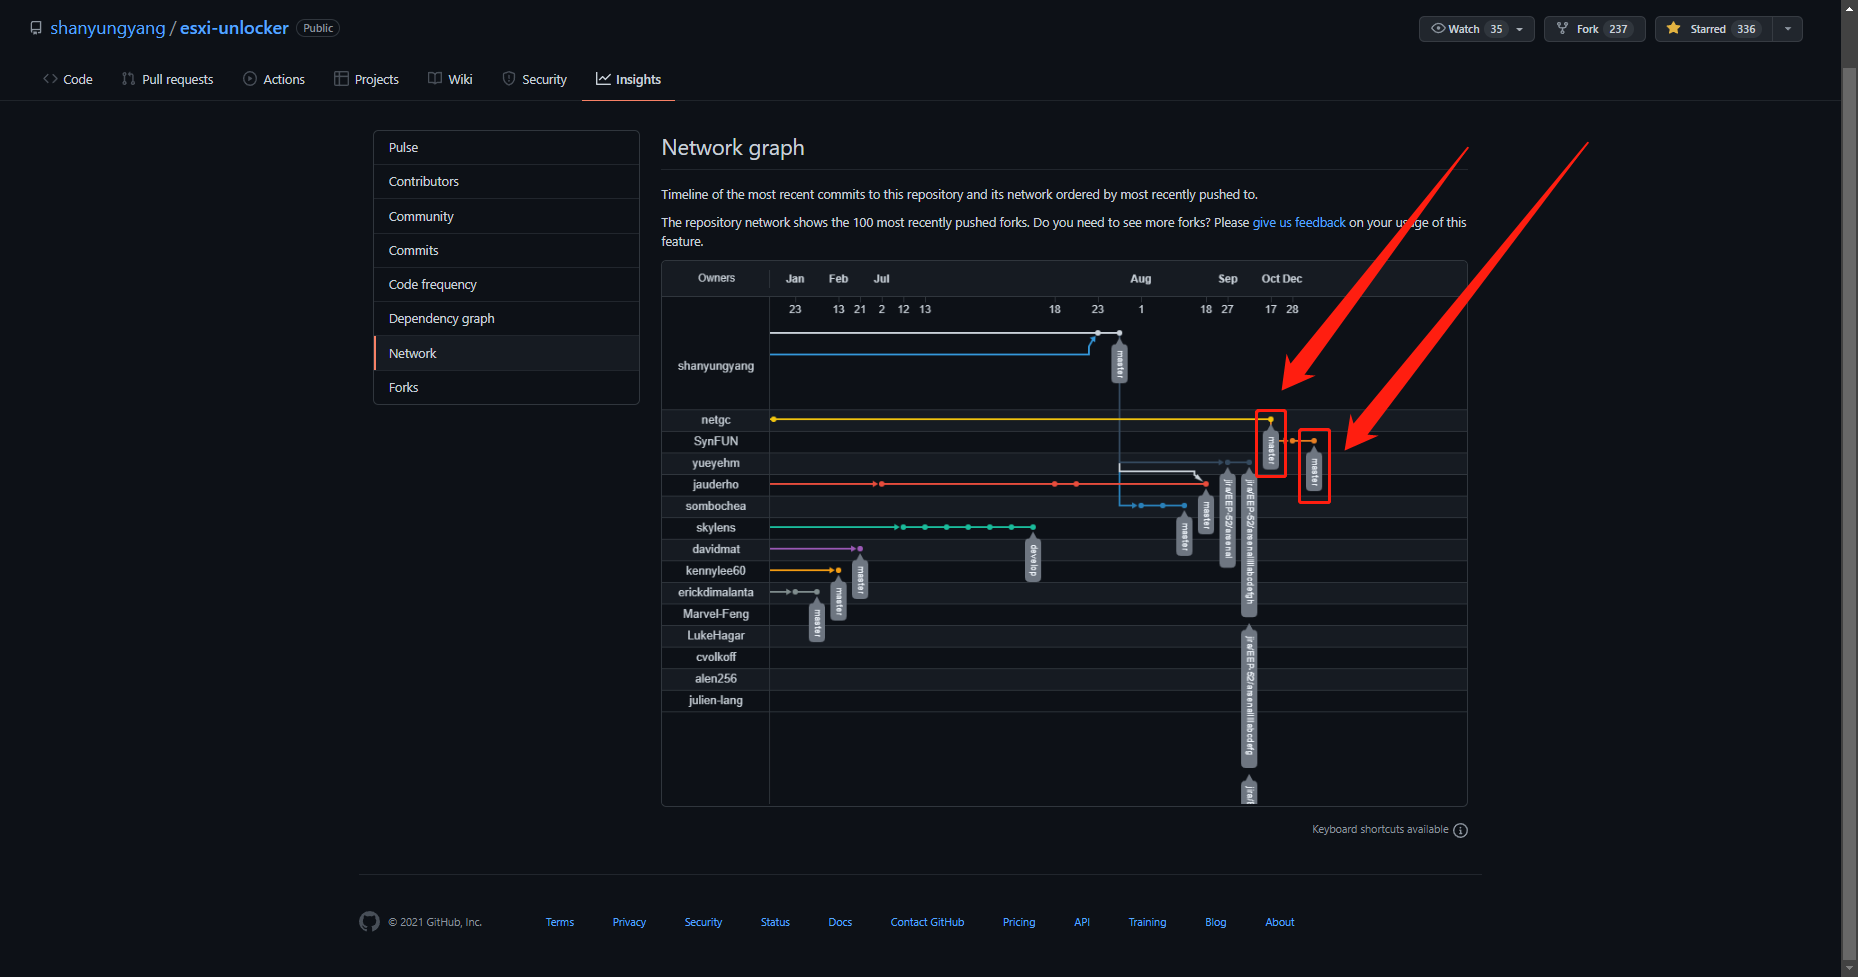Select Network in Insights sidebar
This screenshot has width=1858, height=977.
point(506,353)
